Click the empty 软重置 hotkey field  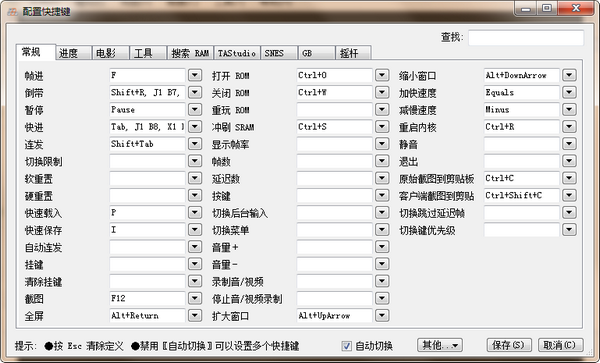147,178
